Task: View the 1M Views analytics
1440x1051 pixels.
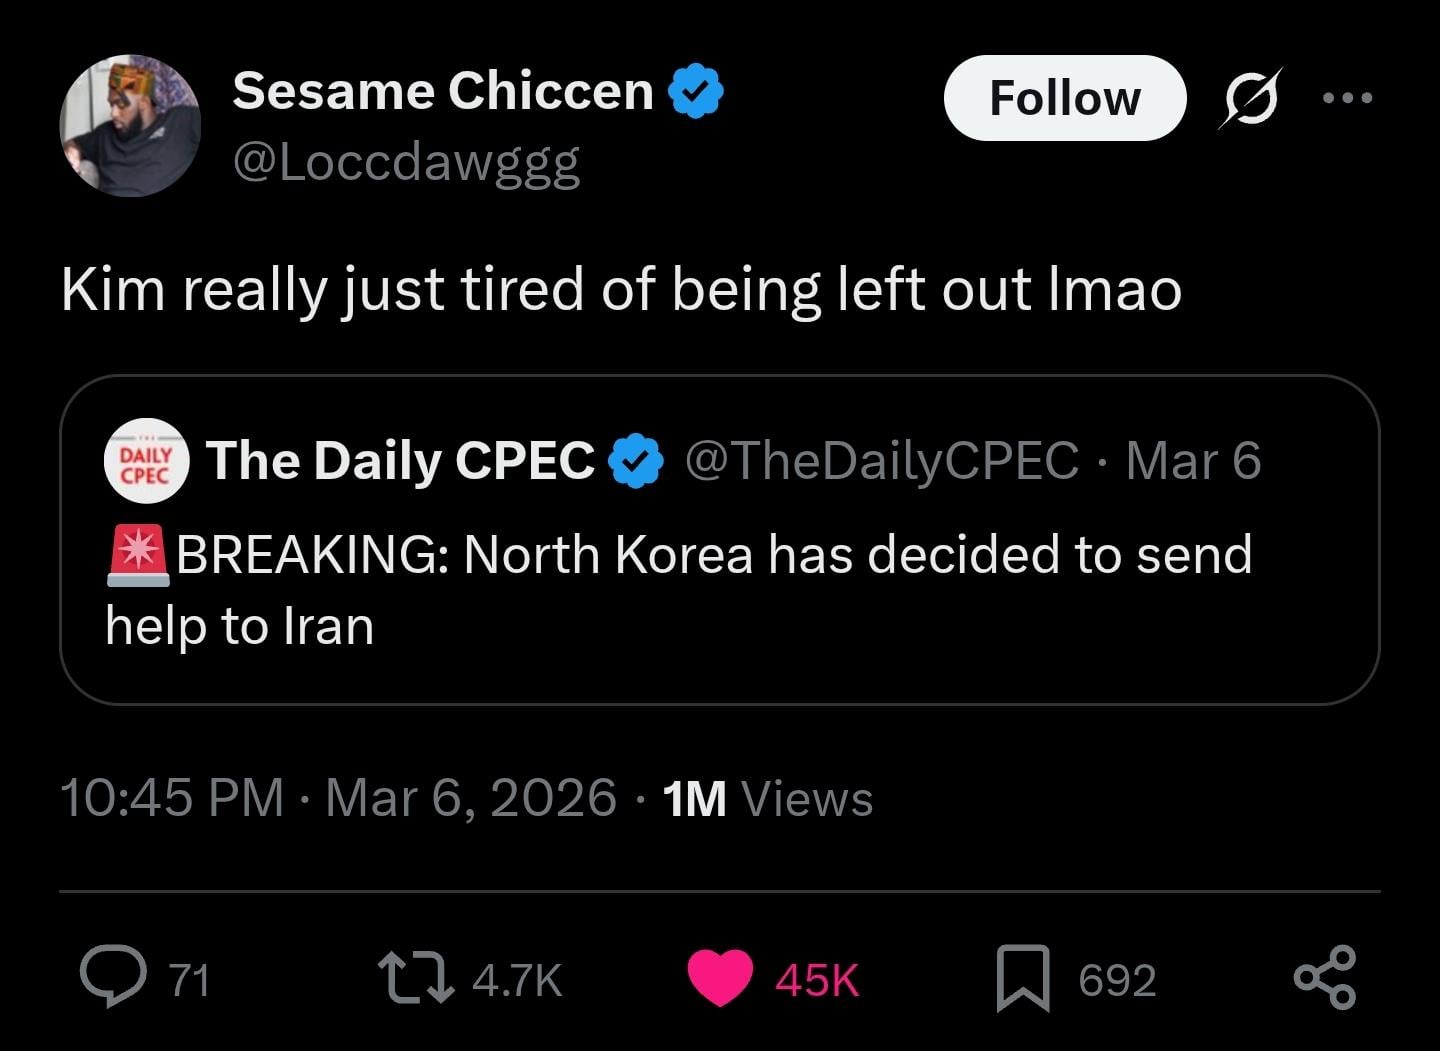Action: 768,798
